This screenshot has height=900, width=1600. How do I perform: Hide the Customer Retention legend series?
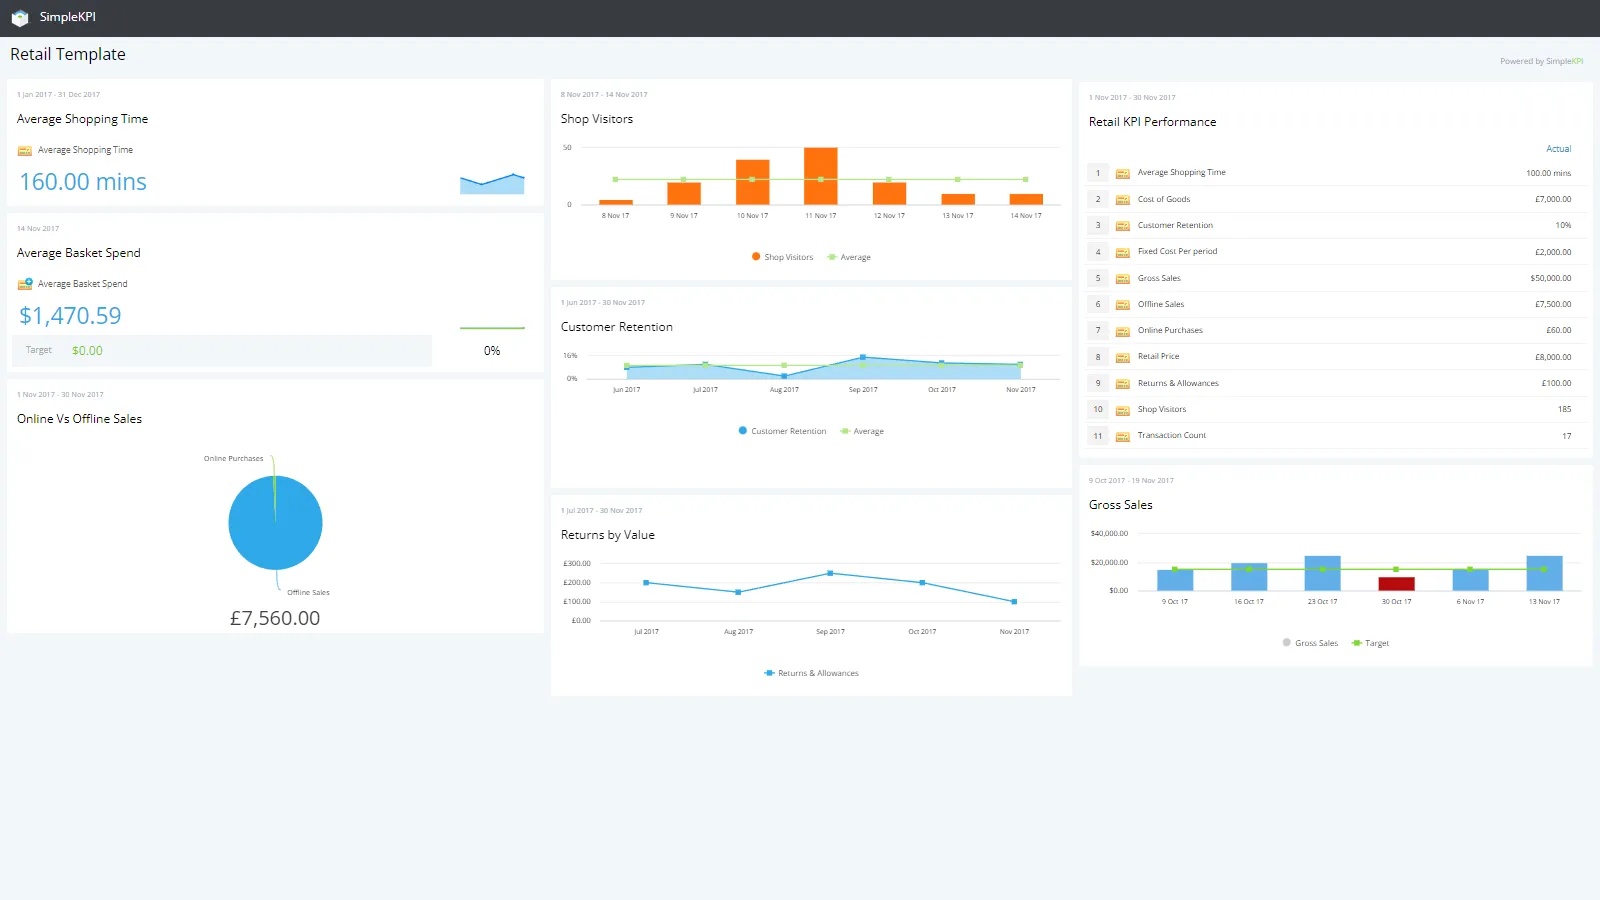[x=782, y=431]
